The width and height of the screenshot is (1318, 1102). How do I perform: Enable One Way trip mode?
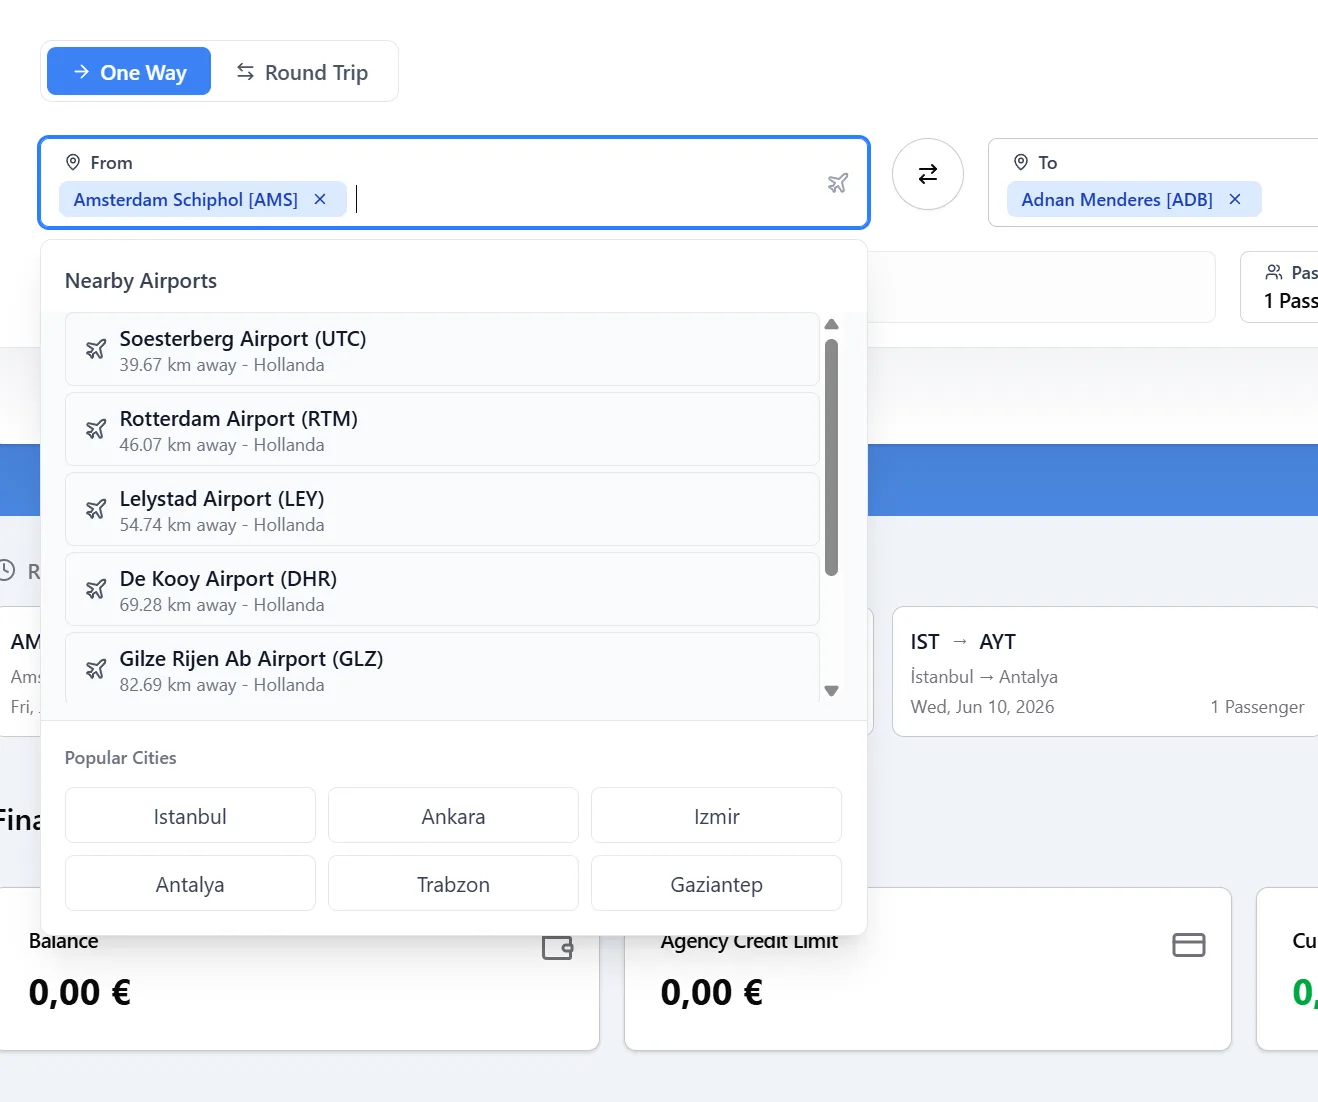coord(128,71)
